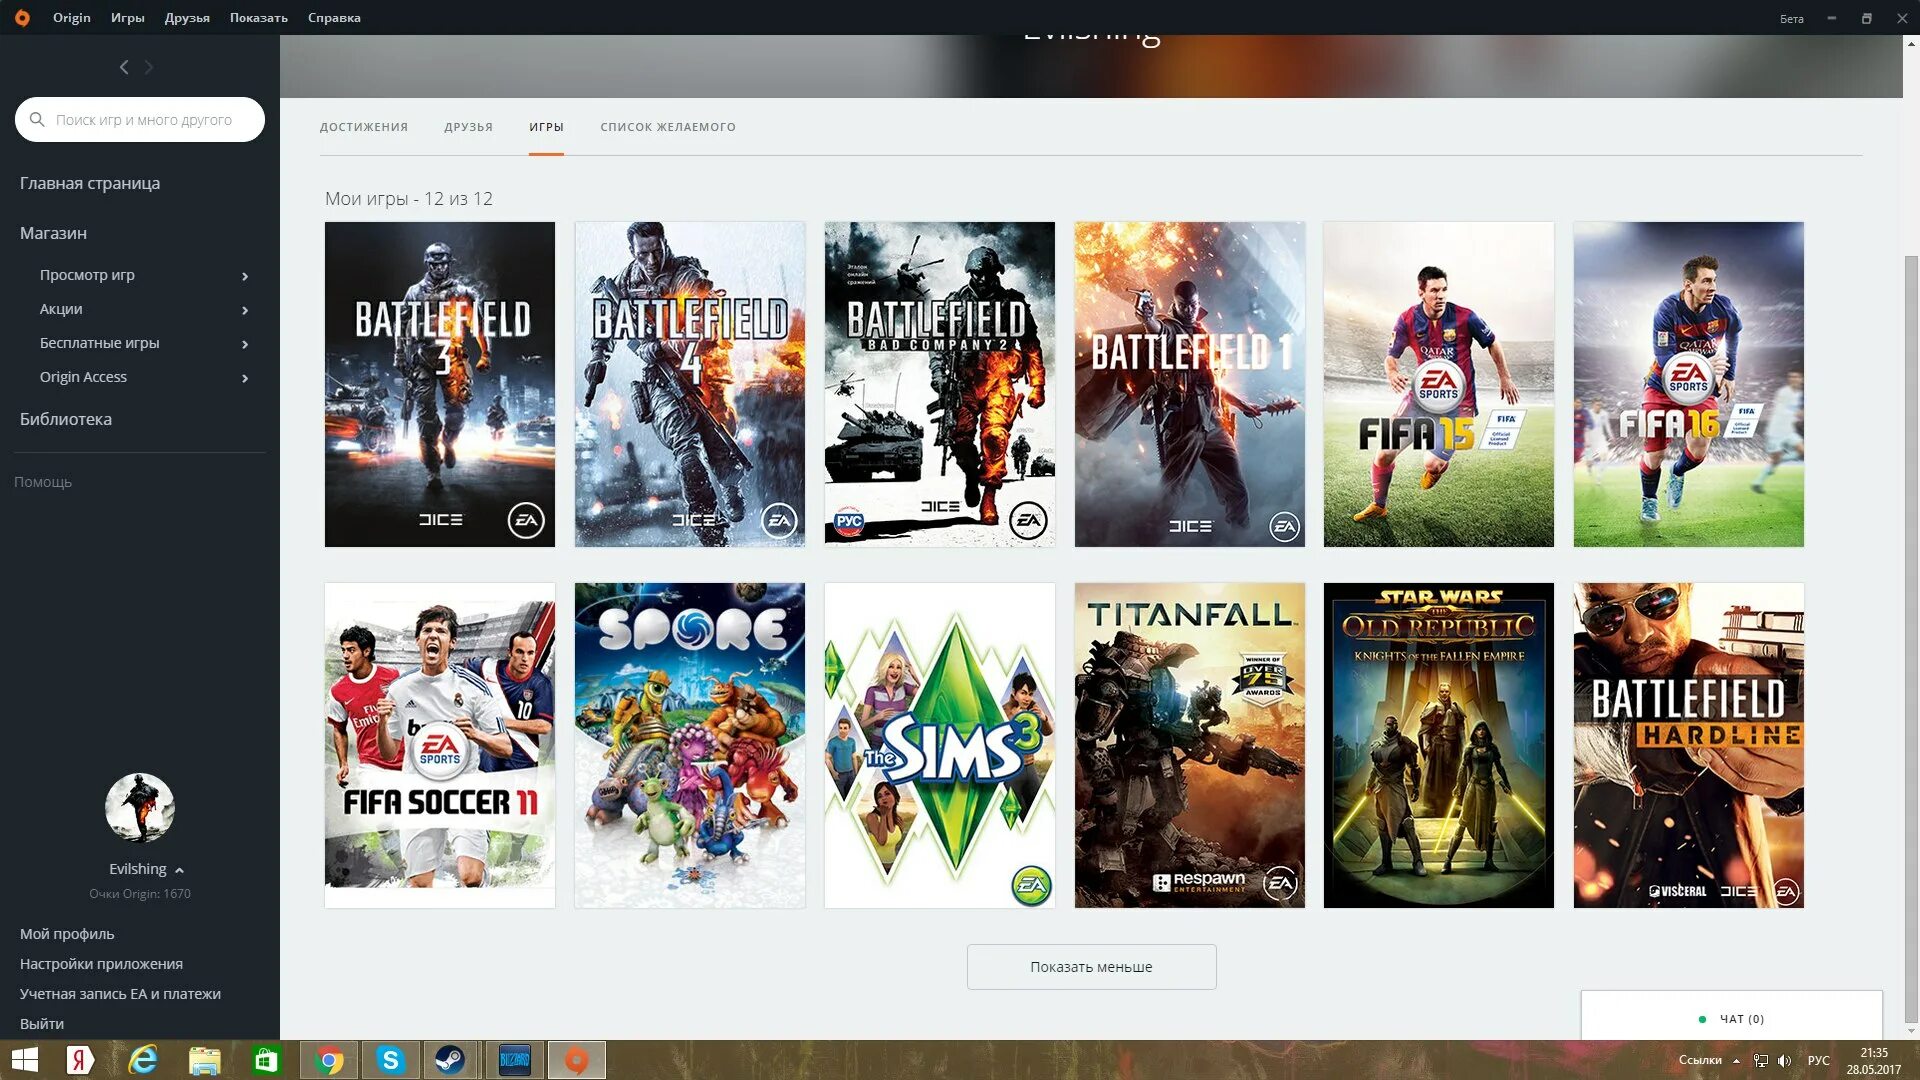The image size is (1920, 1080).
Task: Open Google Chrome from taskbar
Action: tap(328, 1060)
